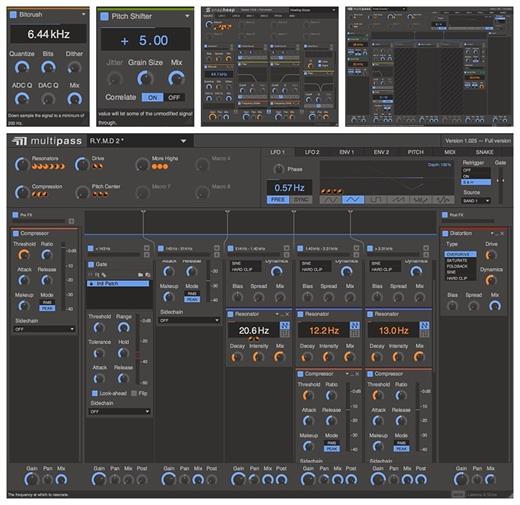Switch to the ENV 2 tab
The width and height of the screenshot is (520, 505).
pos(381,152)
